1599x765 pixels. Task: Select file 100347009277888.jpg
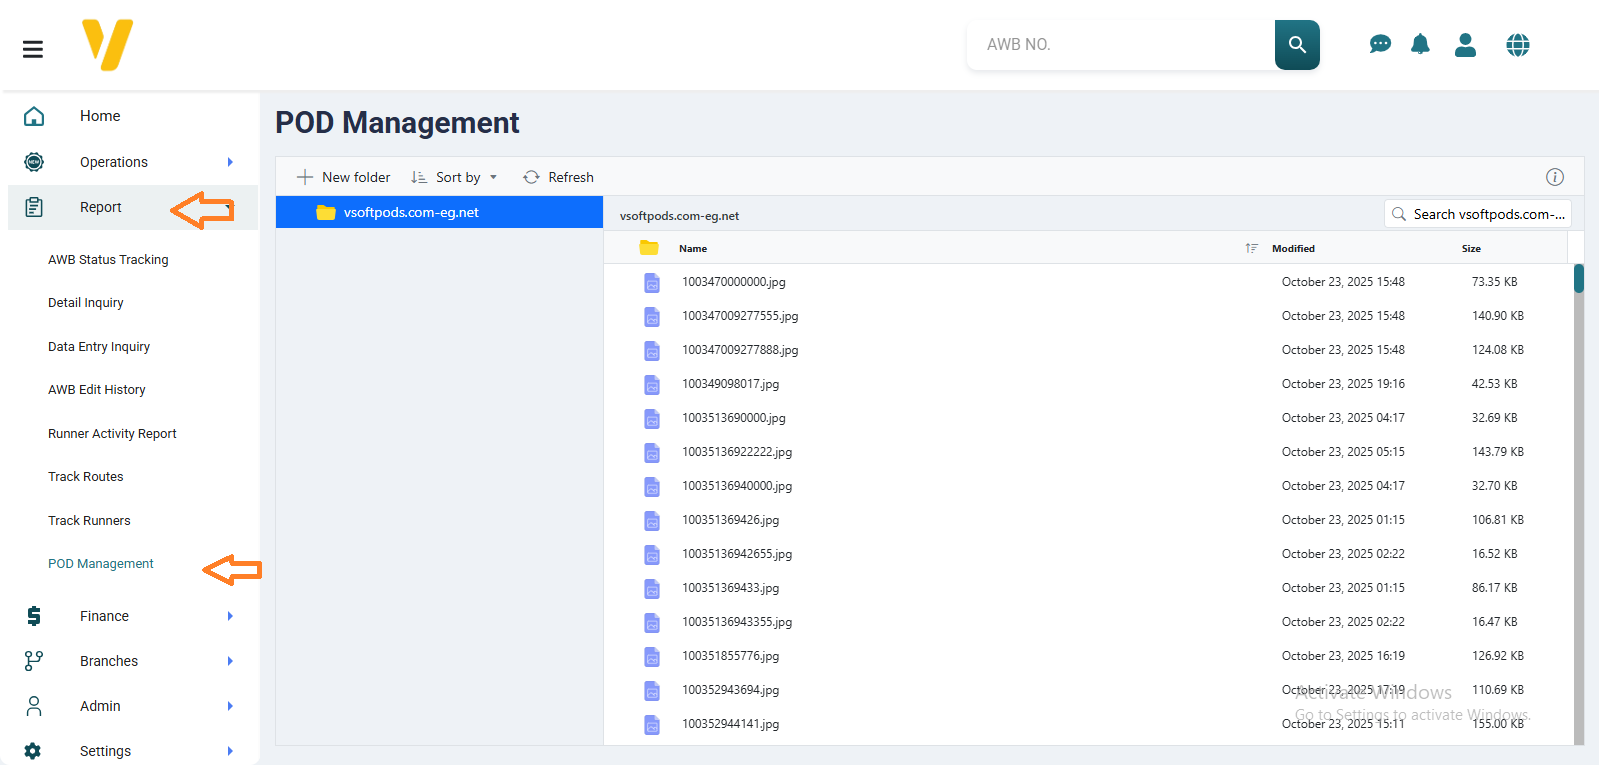pyautogui.click(x=740, y=350)
